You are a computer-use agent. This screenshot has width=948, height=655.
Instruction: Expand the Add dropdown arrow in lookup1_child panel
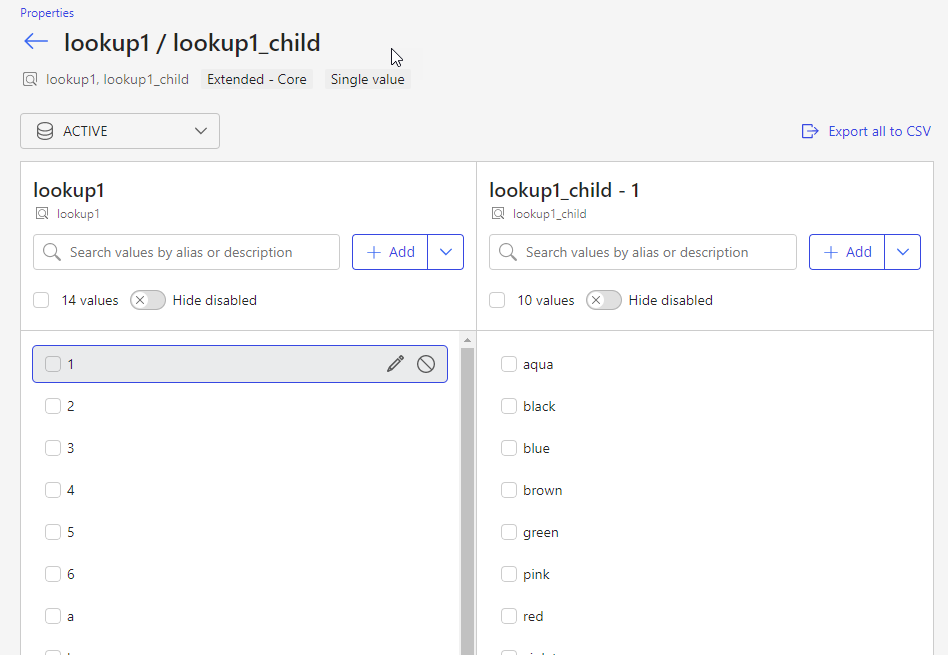pyautogui.click(x=902, y=252)
